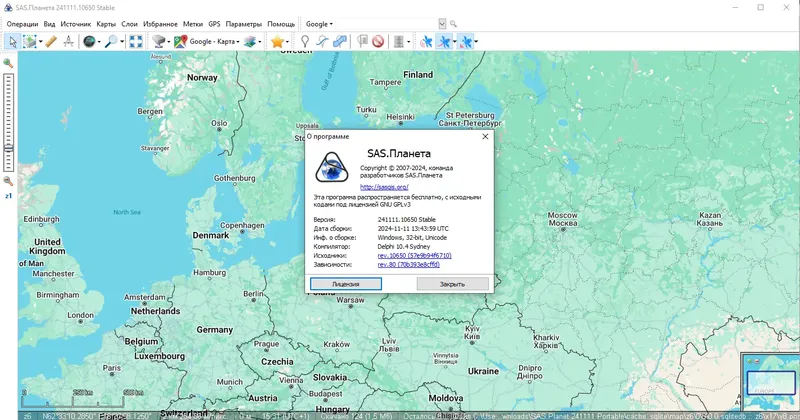Expand the database icon dropdown arrow
Screen dimensions: 800x420
(x=409, y=42)
